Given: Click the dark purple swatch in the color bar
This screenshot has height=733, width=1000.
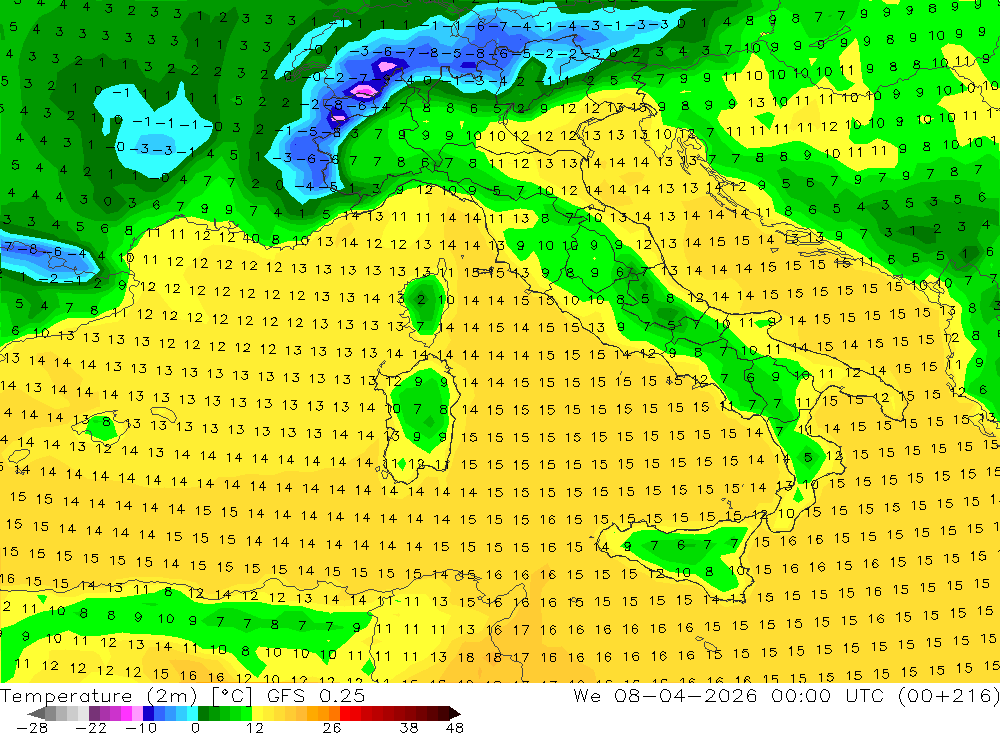Looking at the screenshot, I should click(94, 713).
